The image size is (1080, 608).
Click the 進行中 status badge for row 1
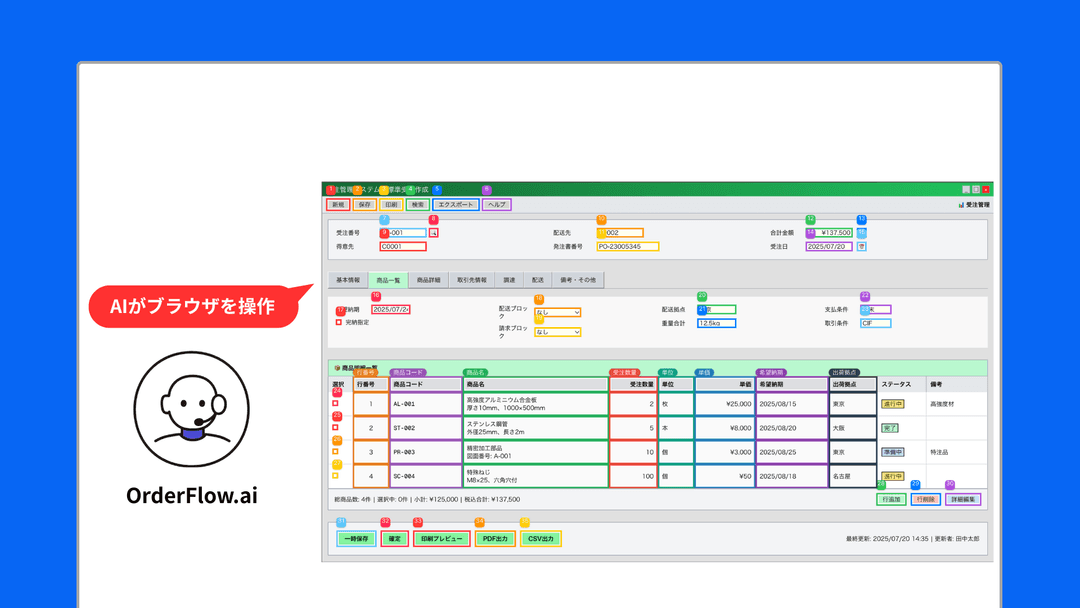coord(893,404)
